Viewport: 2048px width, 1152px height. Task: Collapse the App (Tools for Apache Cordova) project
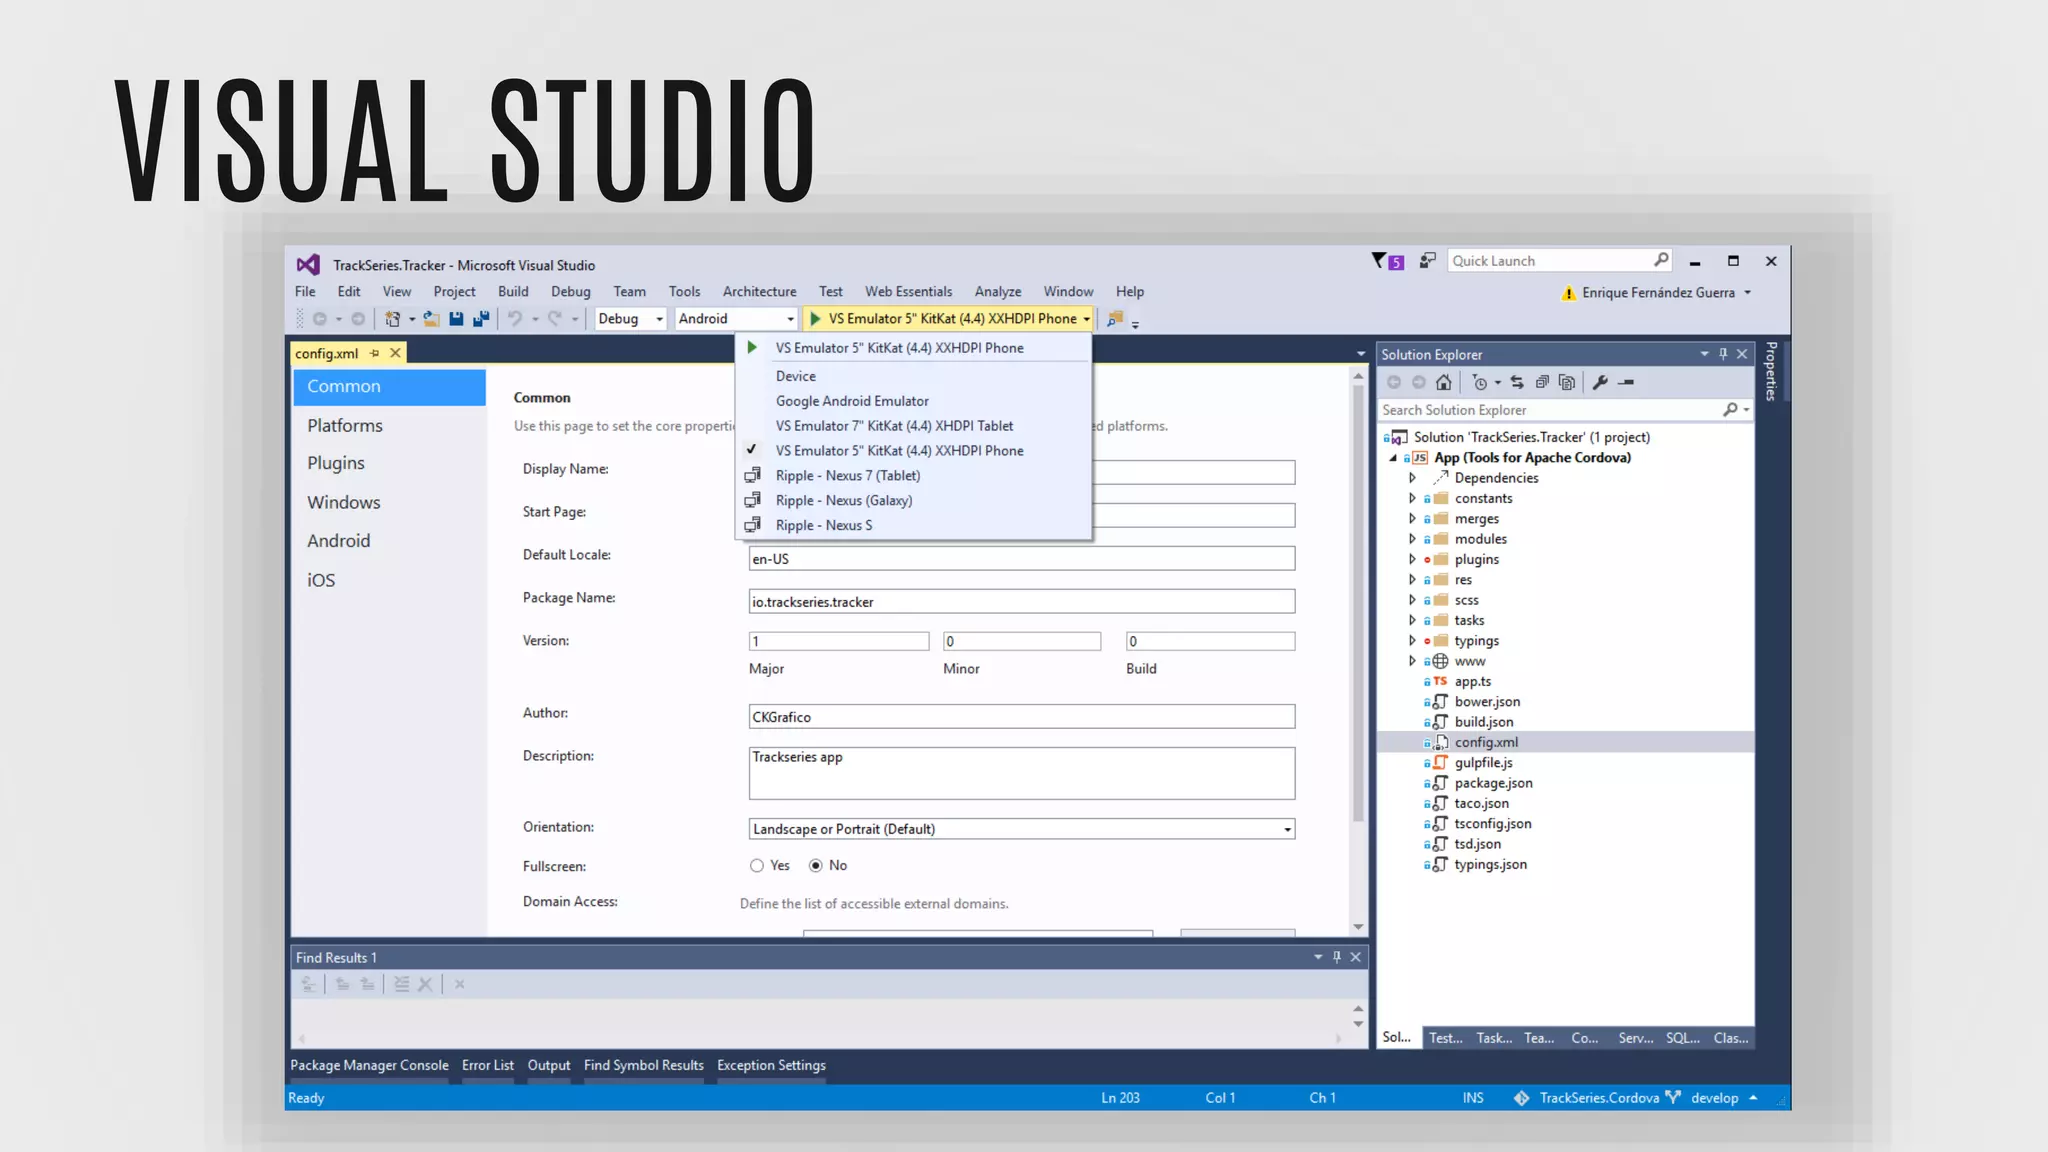[x=1393, y=458]
